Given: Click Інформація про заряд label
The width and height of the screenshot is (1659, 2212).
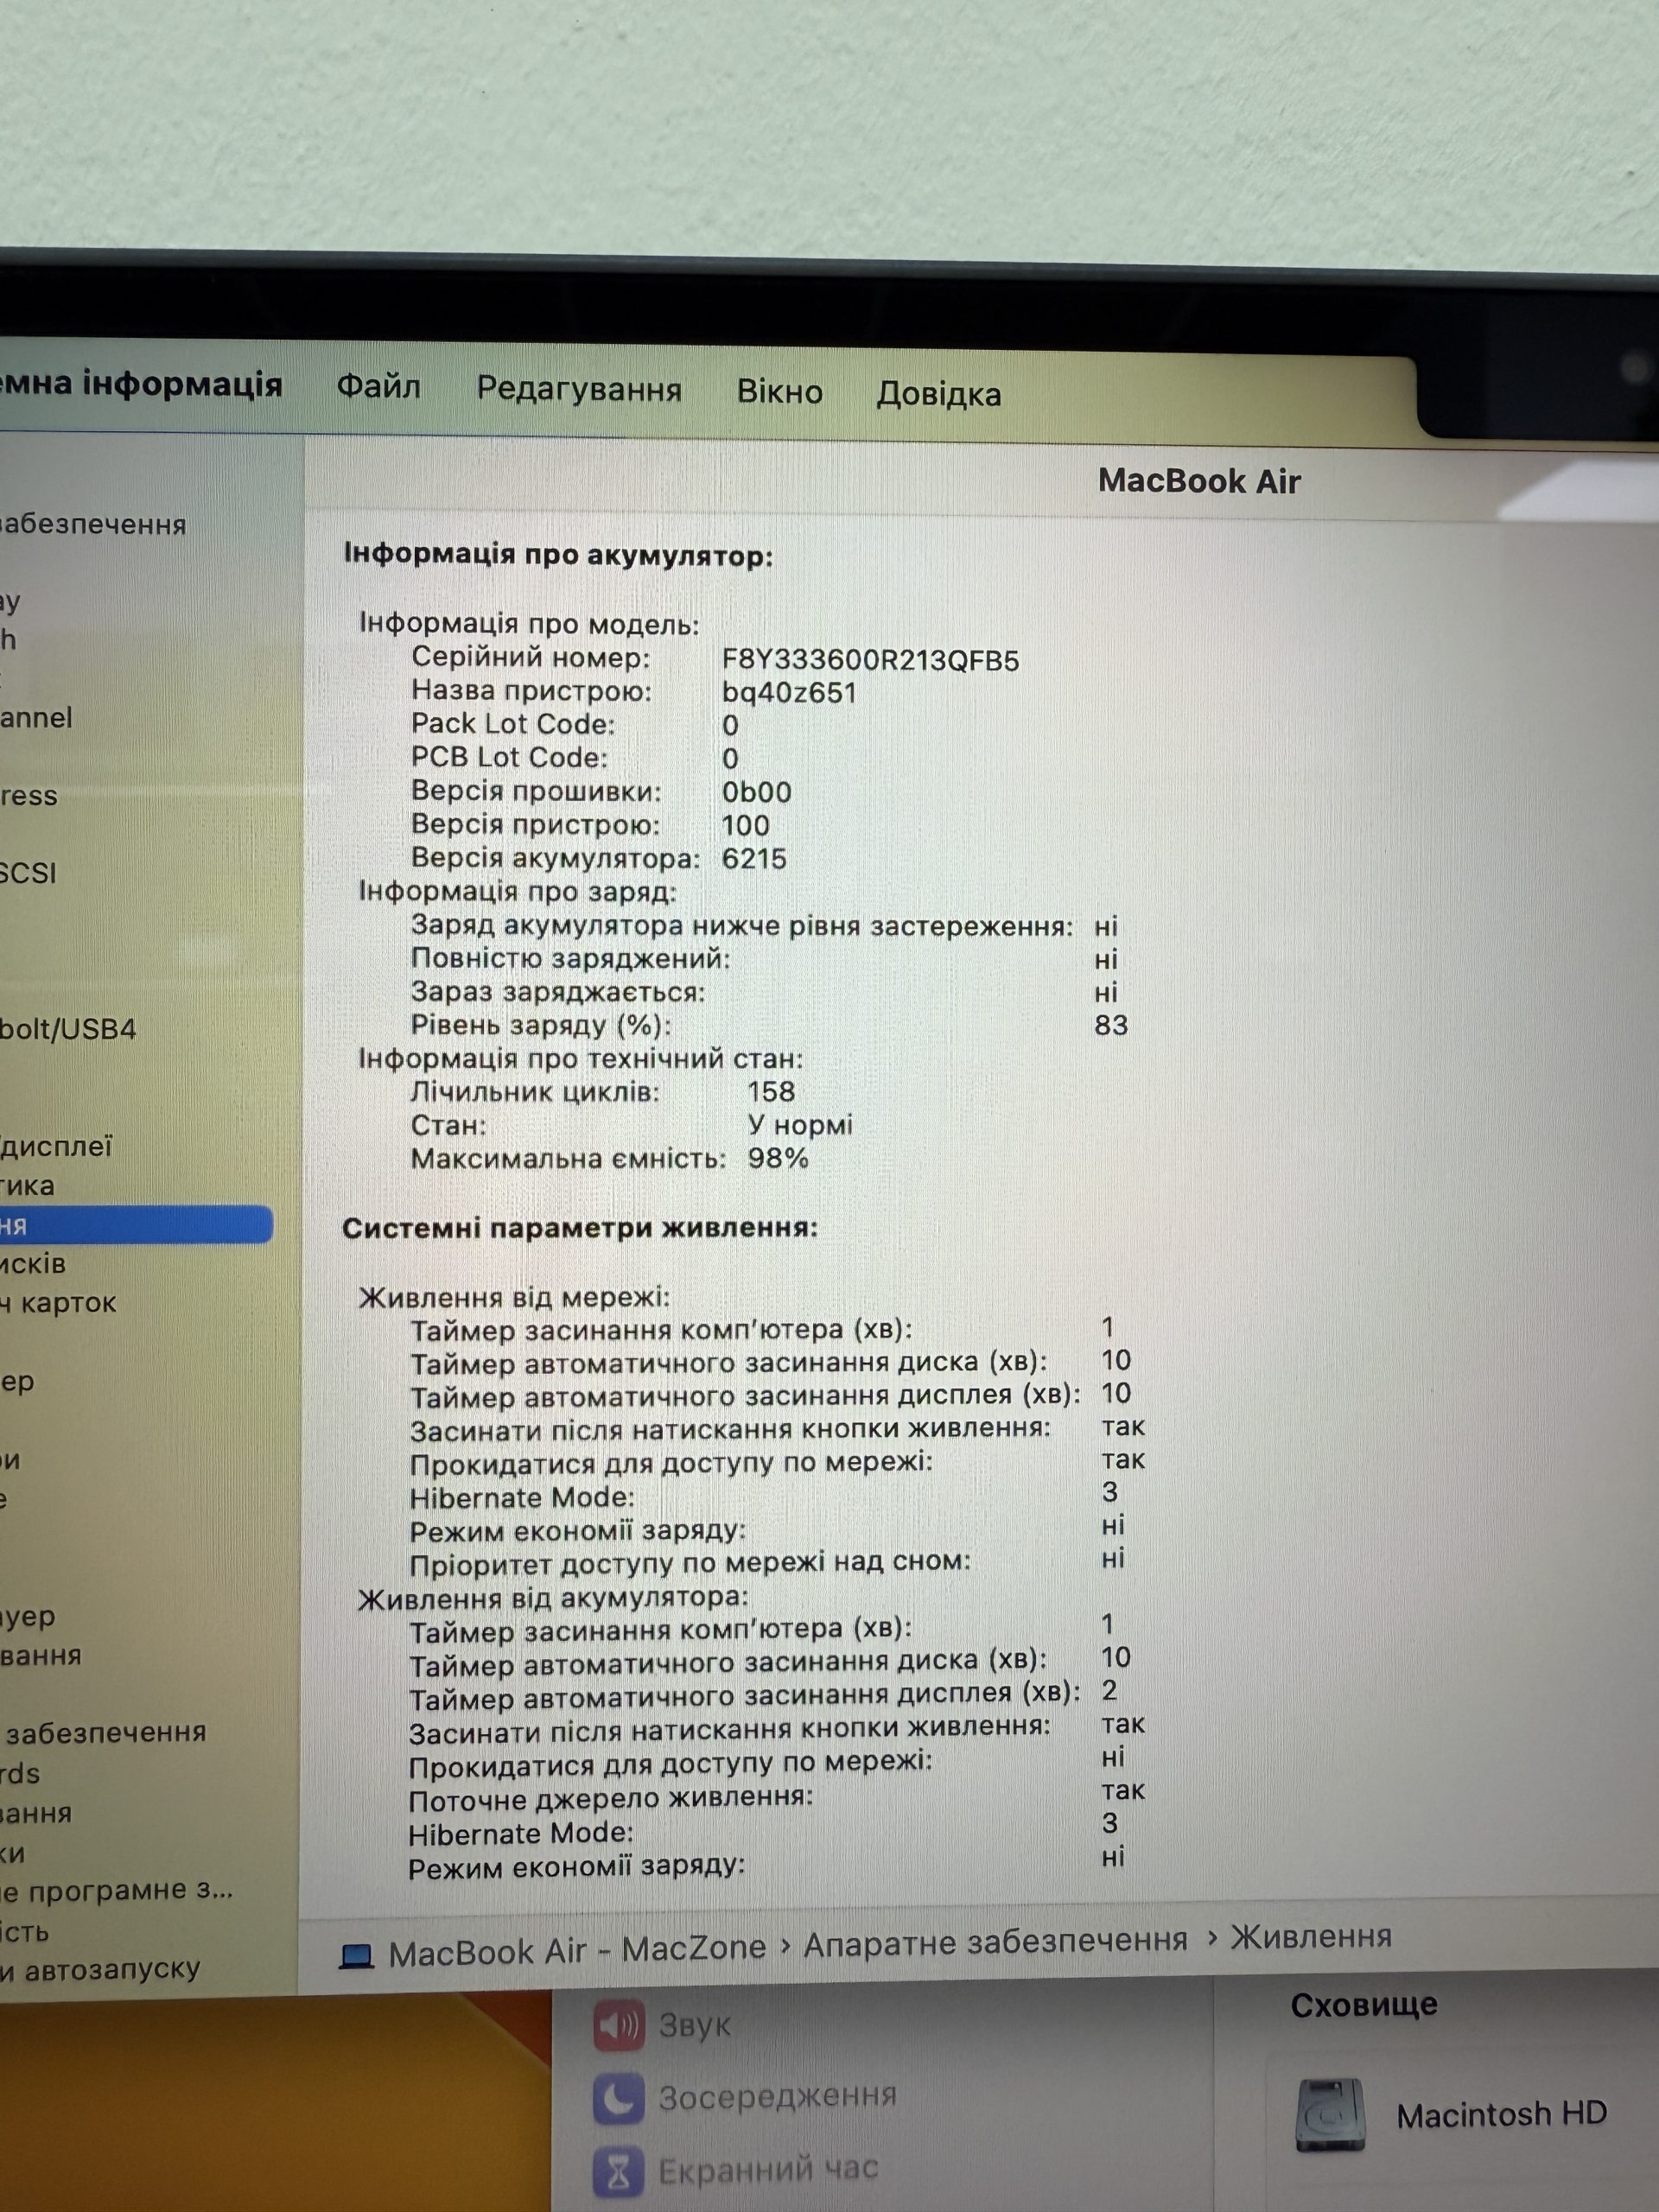Looking at the screenshot, I should coord(518,891).
